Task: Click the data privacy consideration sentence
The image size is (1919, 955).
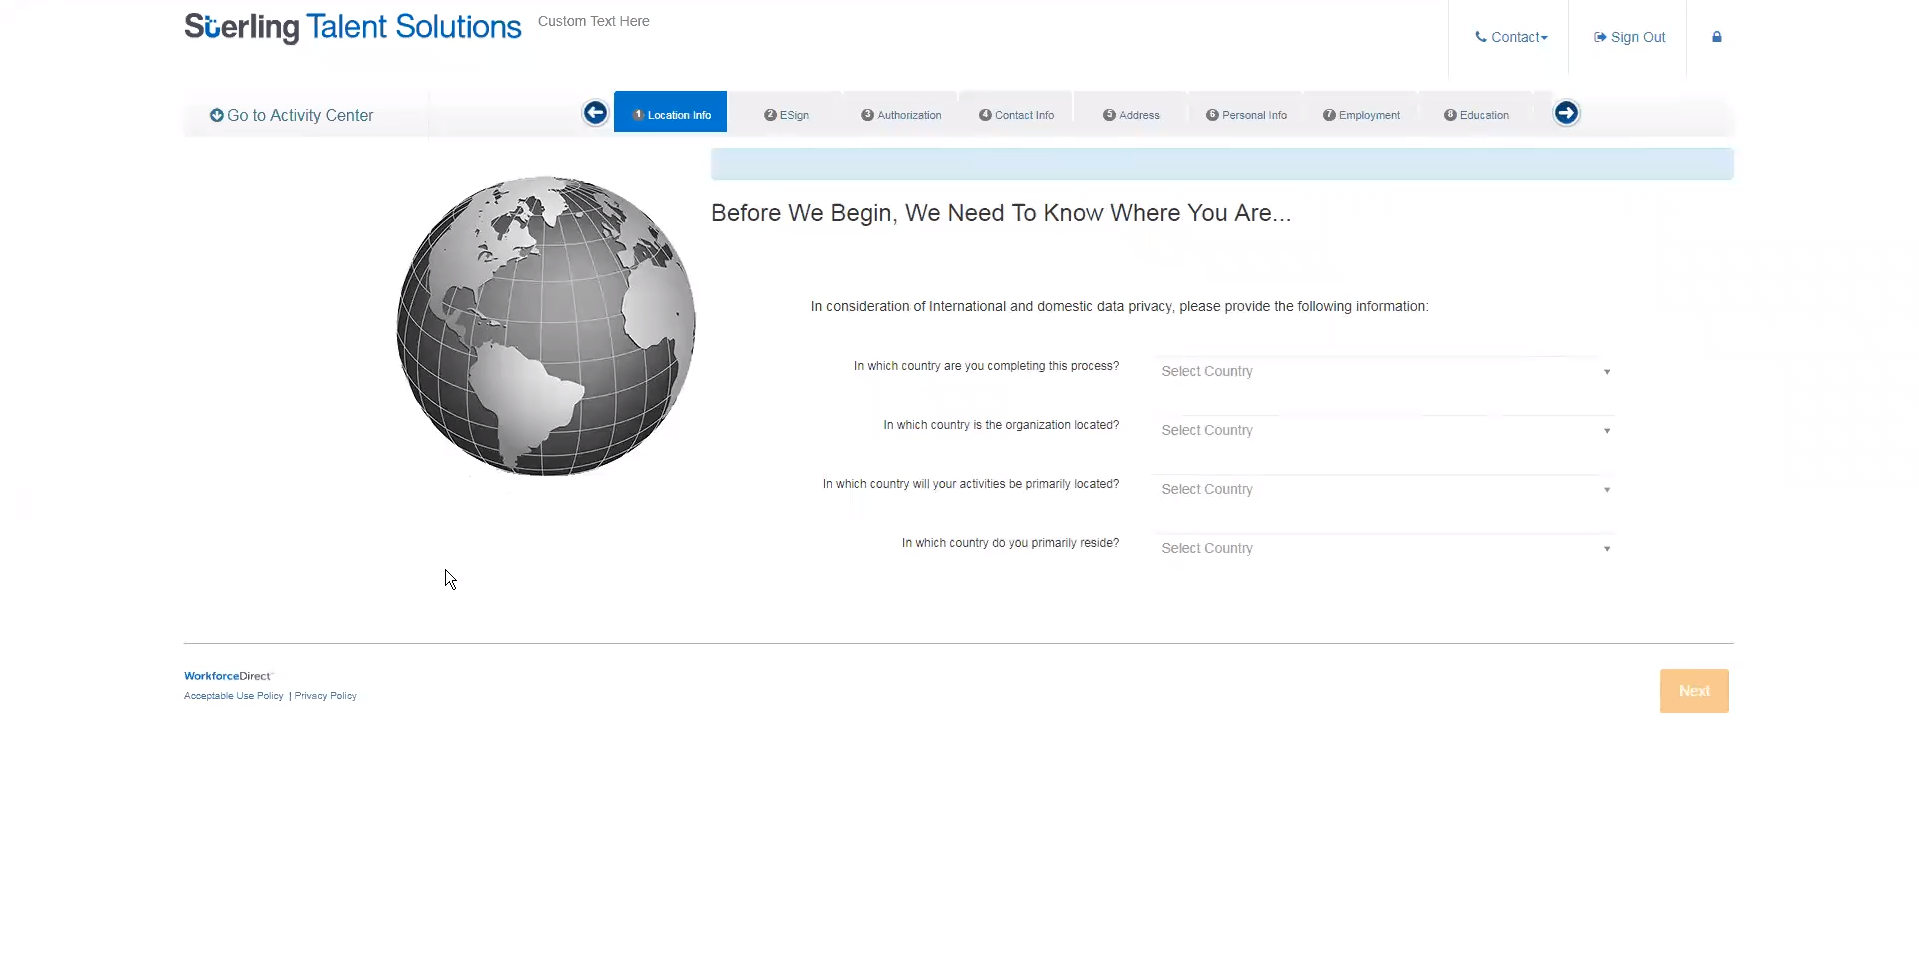Action: [x=1120, y=306]
